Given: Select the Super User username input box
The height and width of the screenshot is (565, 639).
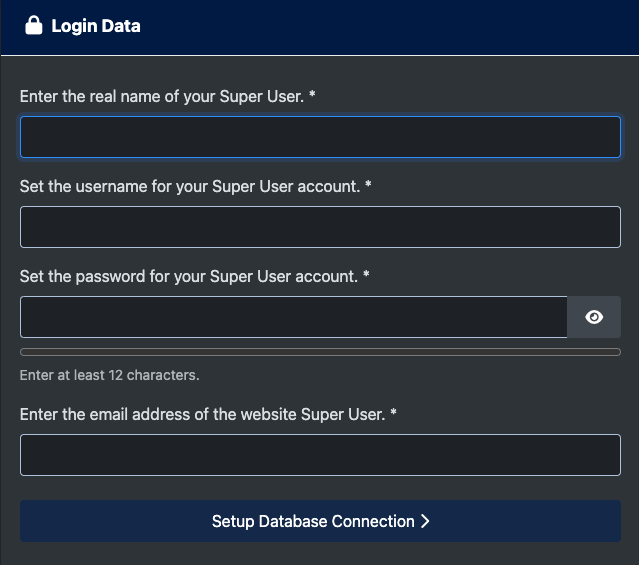Looking at the screenshot, I should (320, 227).
